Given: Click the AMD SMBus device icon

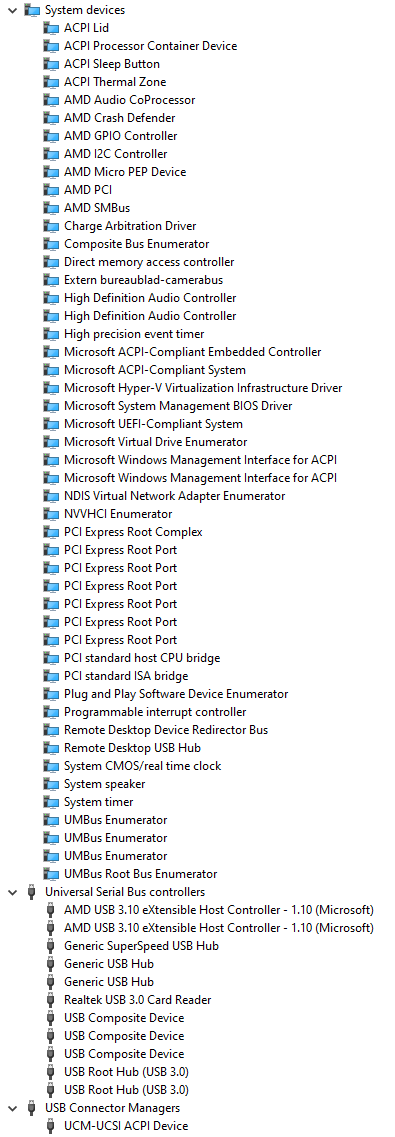Looking at the screenshot, I should (51, 208).
